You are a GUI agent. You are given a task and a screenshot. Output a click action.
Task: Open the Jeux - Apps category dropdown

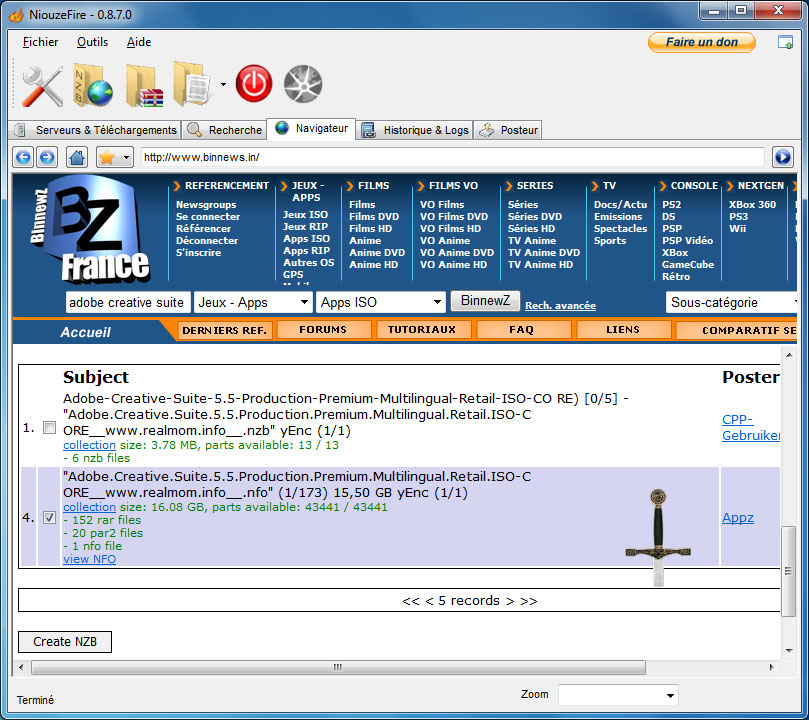(x=253, y=302)
